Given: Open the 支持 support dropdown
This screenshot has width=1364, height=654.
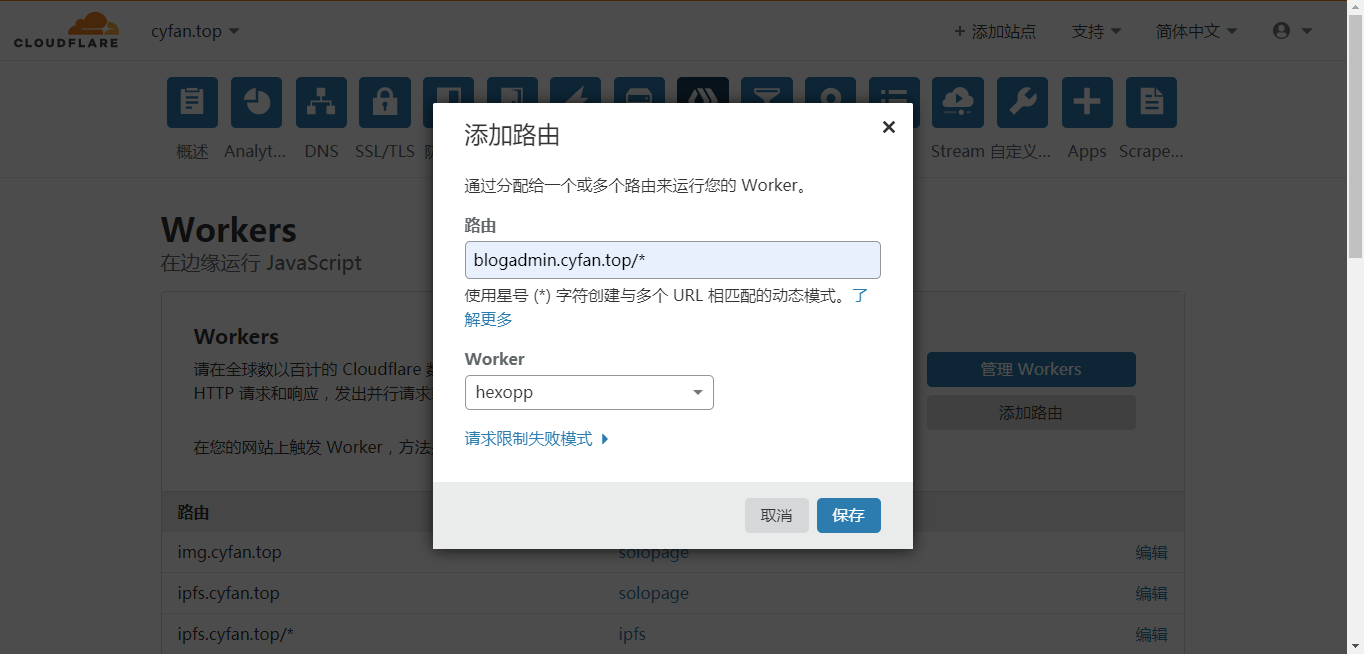Looking at the screenshot, I should (1096, 31).
